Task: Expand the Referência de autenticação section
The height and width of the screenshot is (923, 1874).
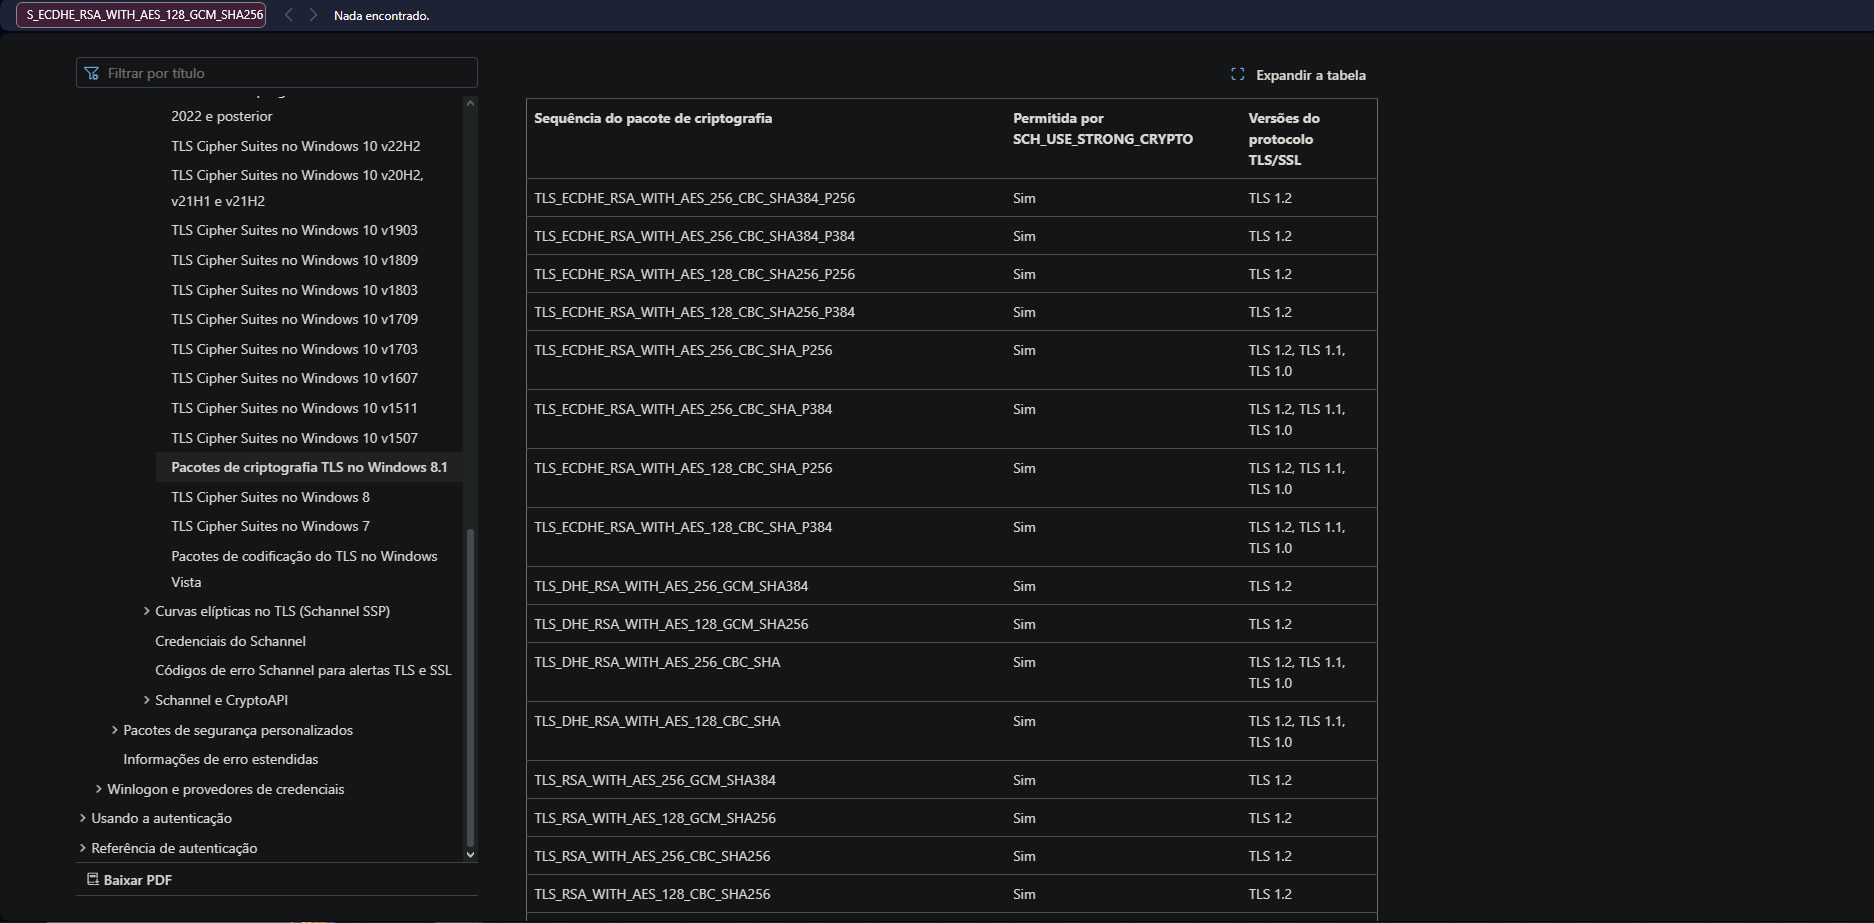Action: click(83, 848)
